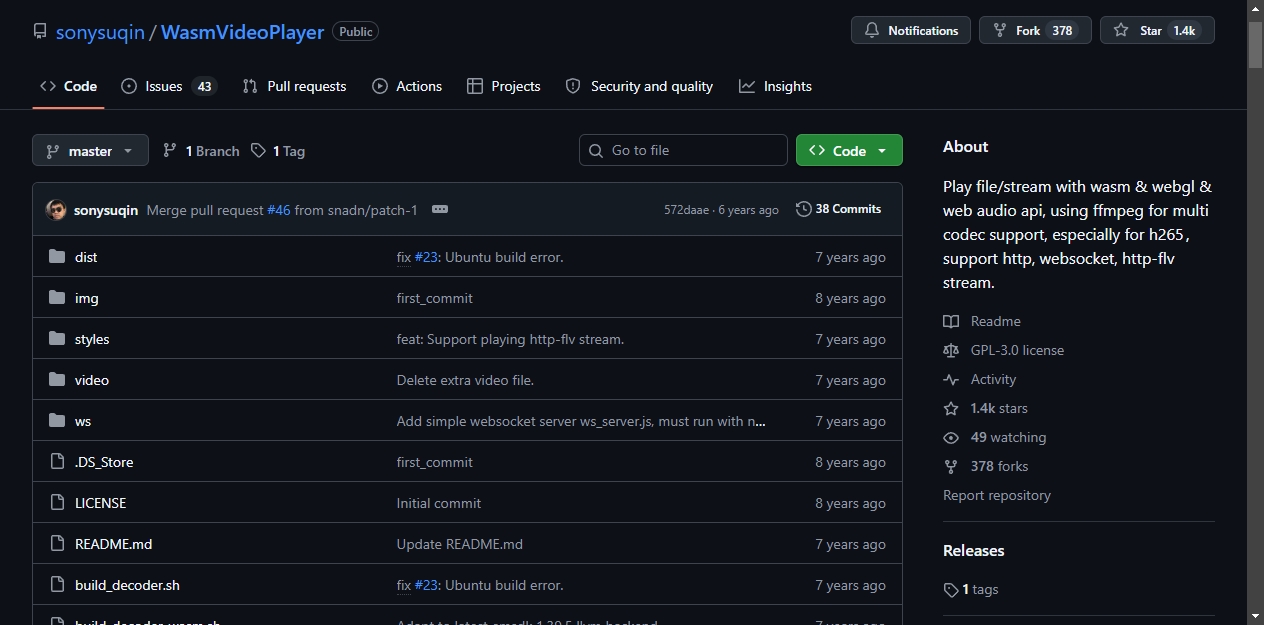Viewport: 1264px width, 625px height.
Task: Open issue #23 link in dist row
Action: click(x=426, y=257)
